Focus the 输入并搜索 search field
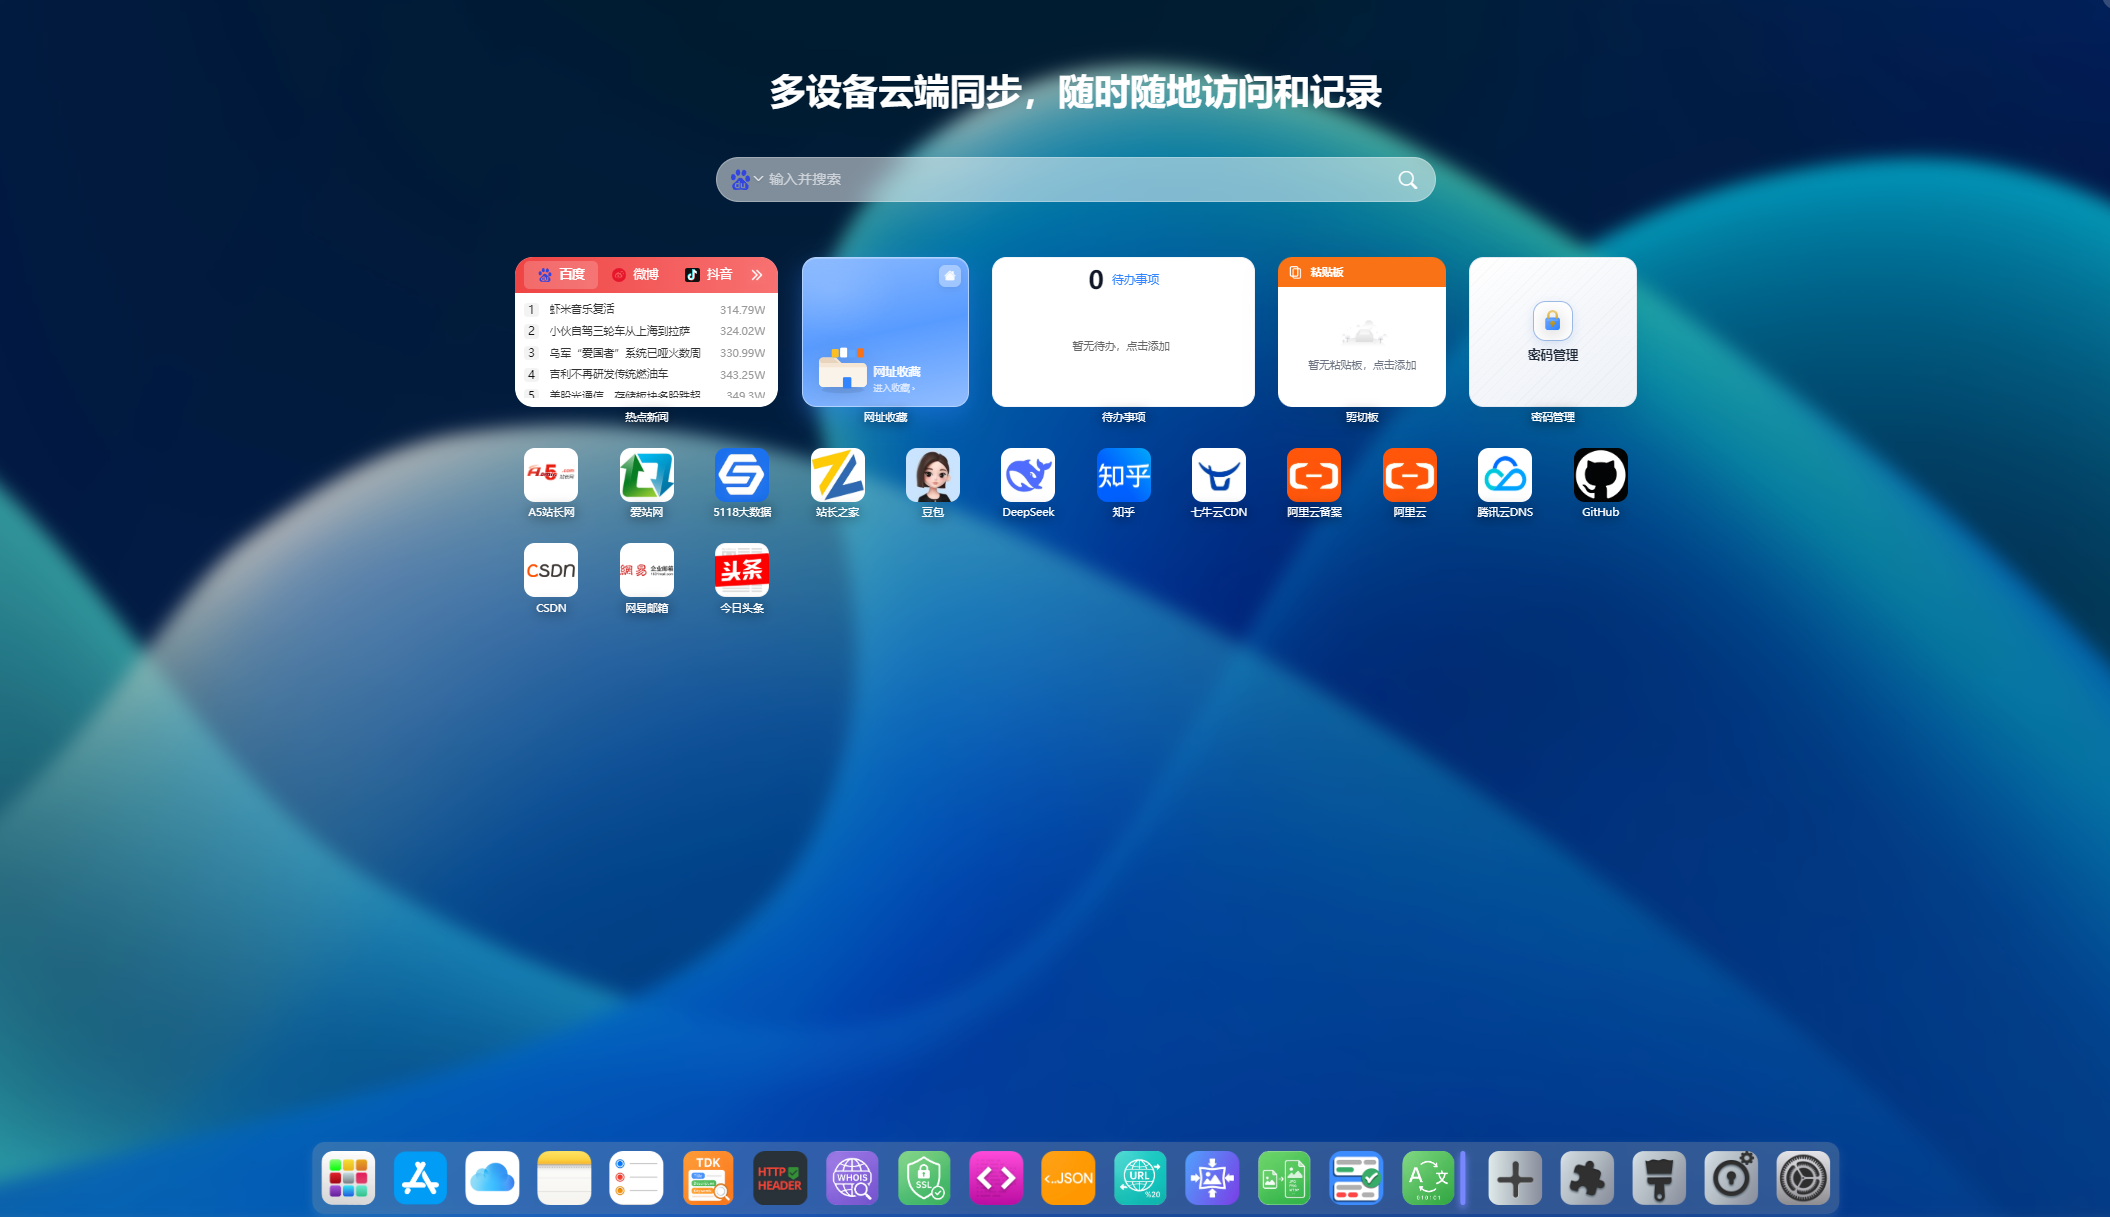The height and width of the screenshot is (1217, 2110). tap(1076, 180)
